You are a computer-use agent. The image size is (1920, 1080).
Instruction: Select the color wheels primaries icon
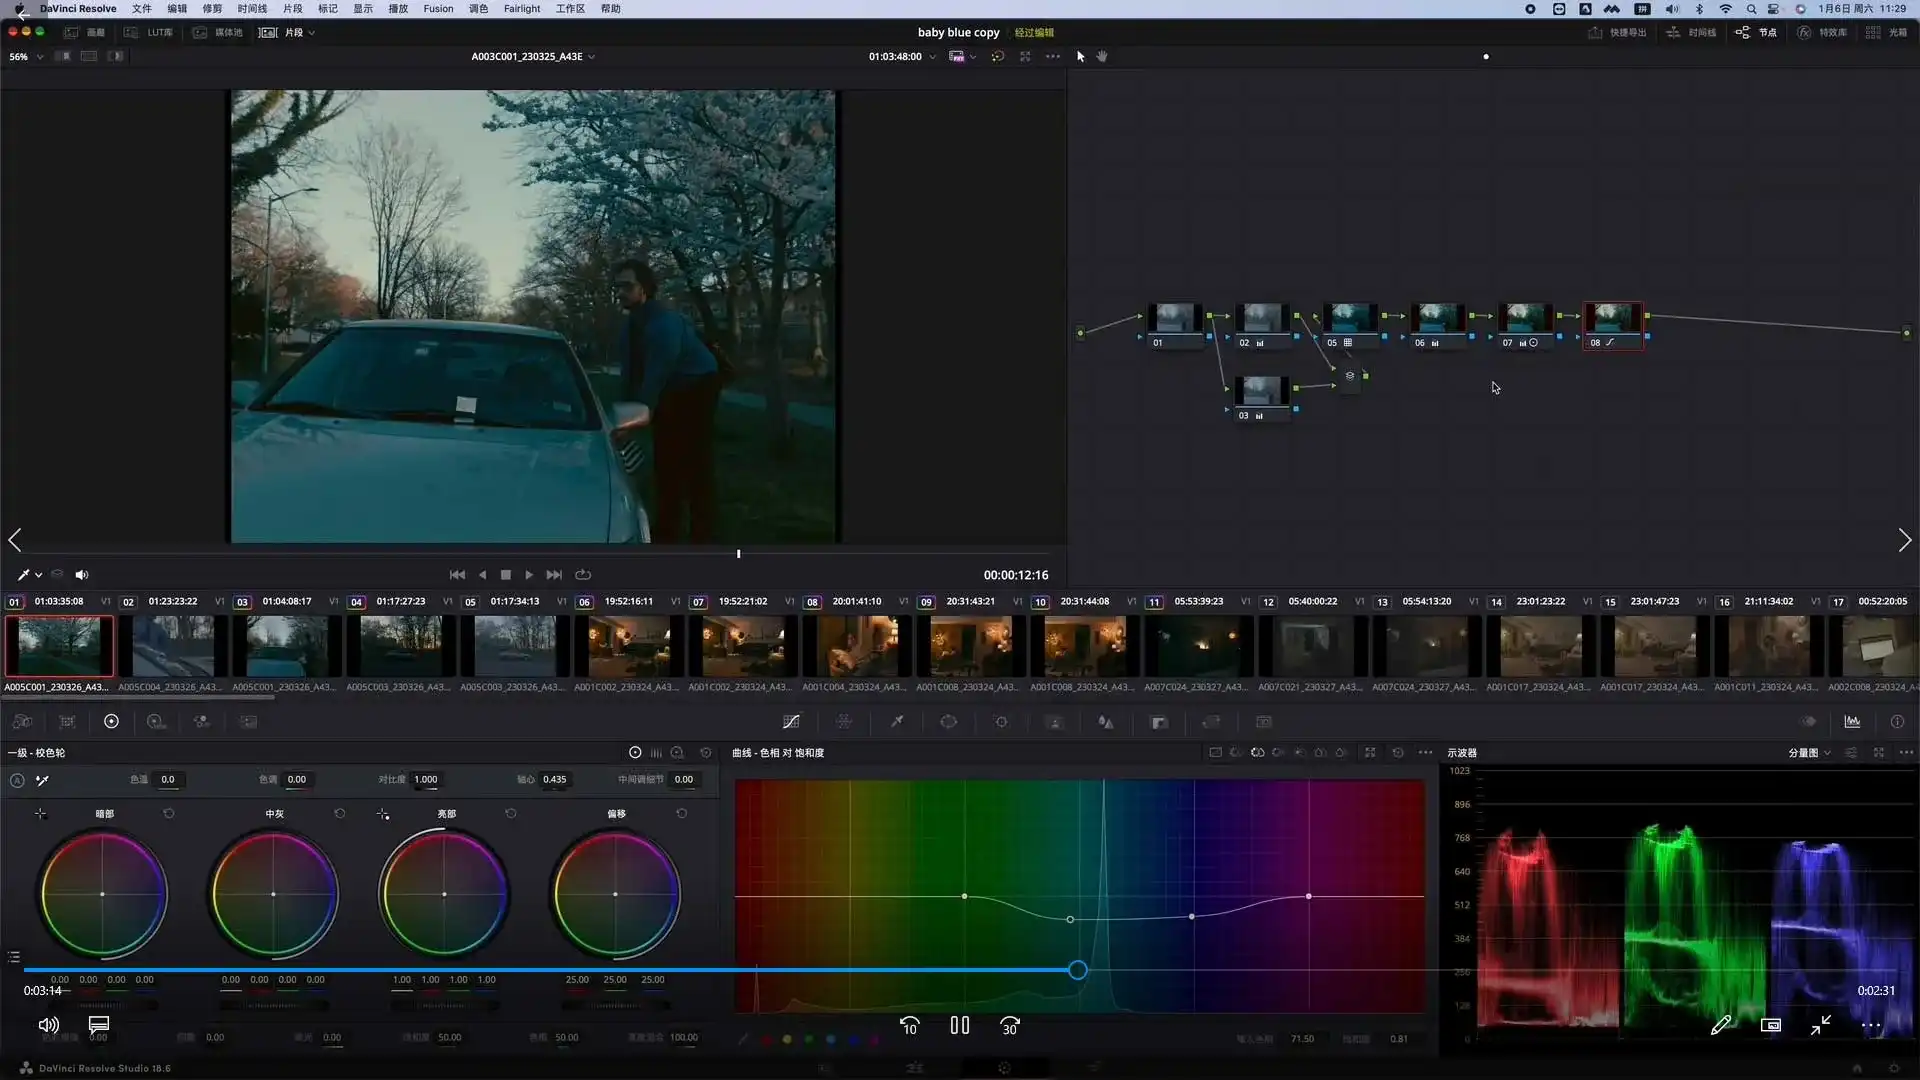(x=111, y=722)
